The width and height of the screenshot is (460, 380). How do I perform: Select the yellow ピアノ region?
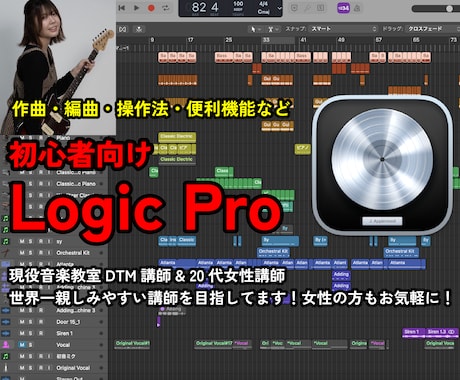click(302, 149)
